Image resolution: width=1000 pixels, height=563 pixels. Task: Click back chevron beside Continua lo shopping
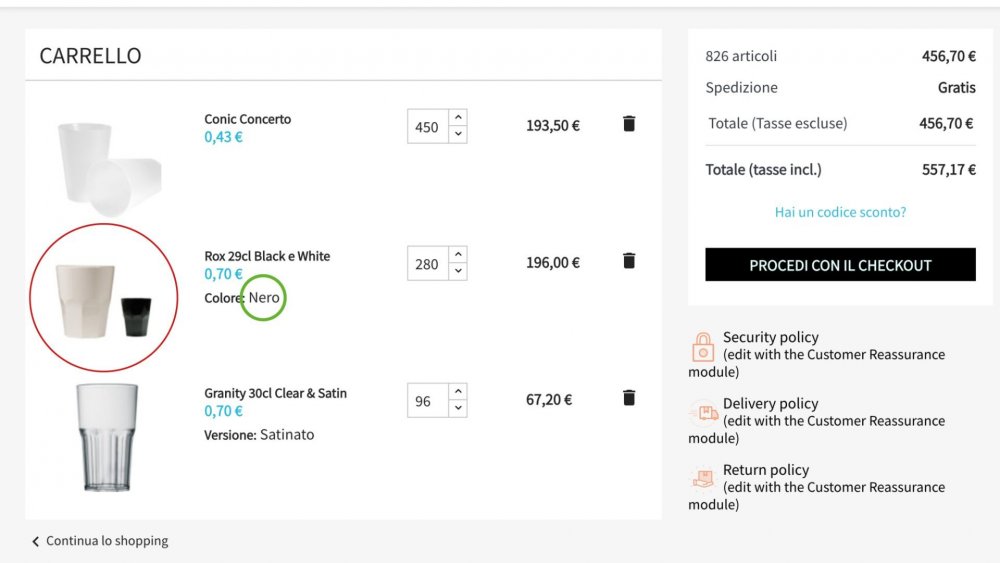pyautogui.click(x=36, y=541)
